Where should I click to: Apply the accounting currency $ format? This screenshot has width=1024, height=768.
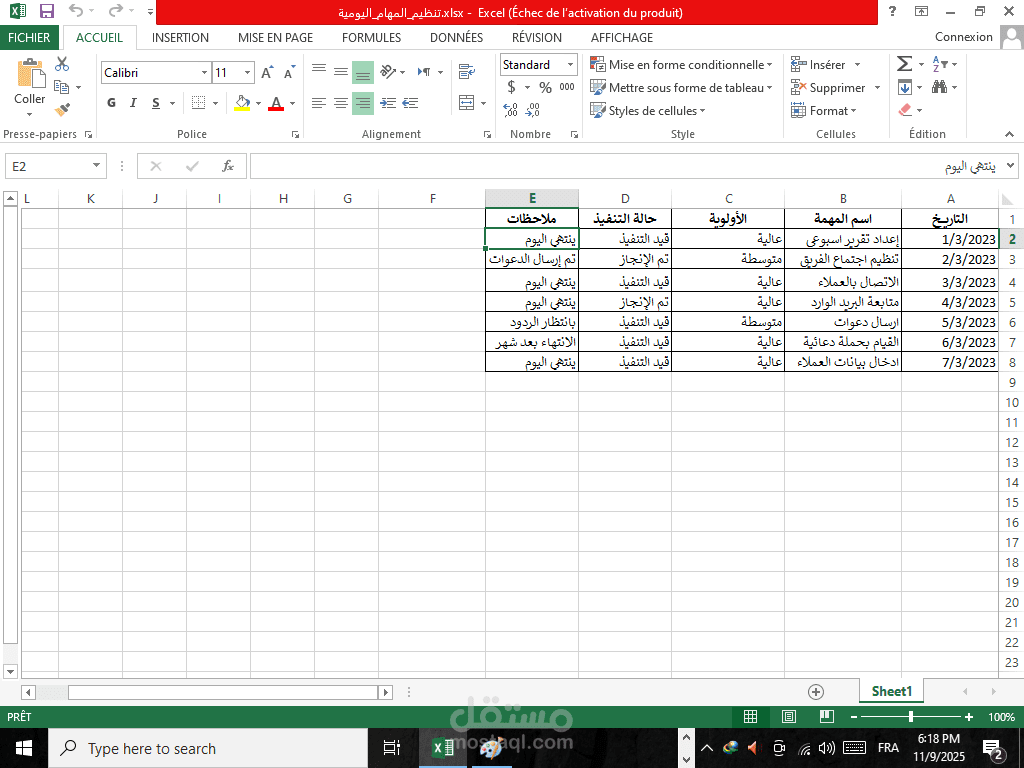[511, 87]
